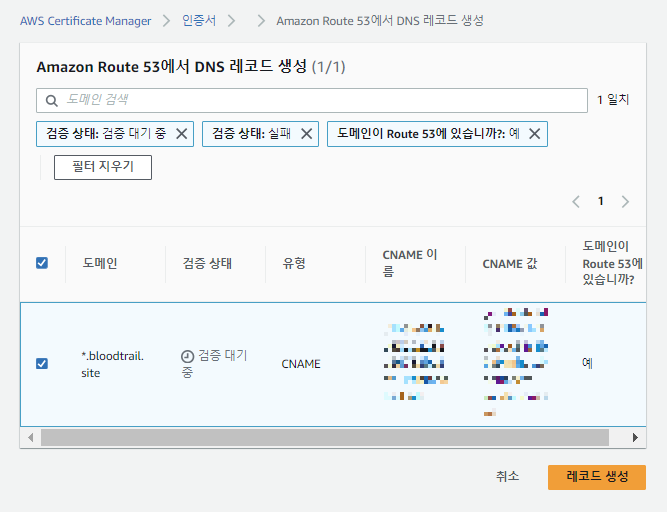Click the horizontal scrollbar thumb
The image size is (667, 512).
[x=325, y=437]
